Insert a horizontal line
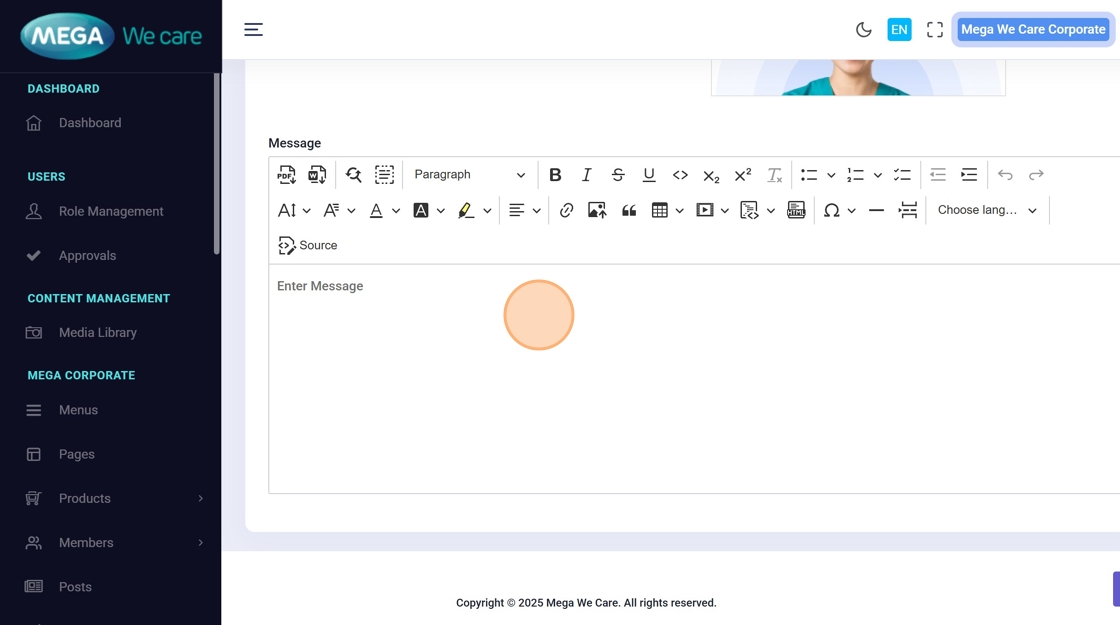 [876, 210]
